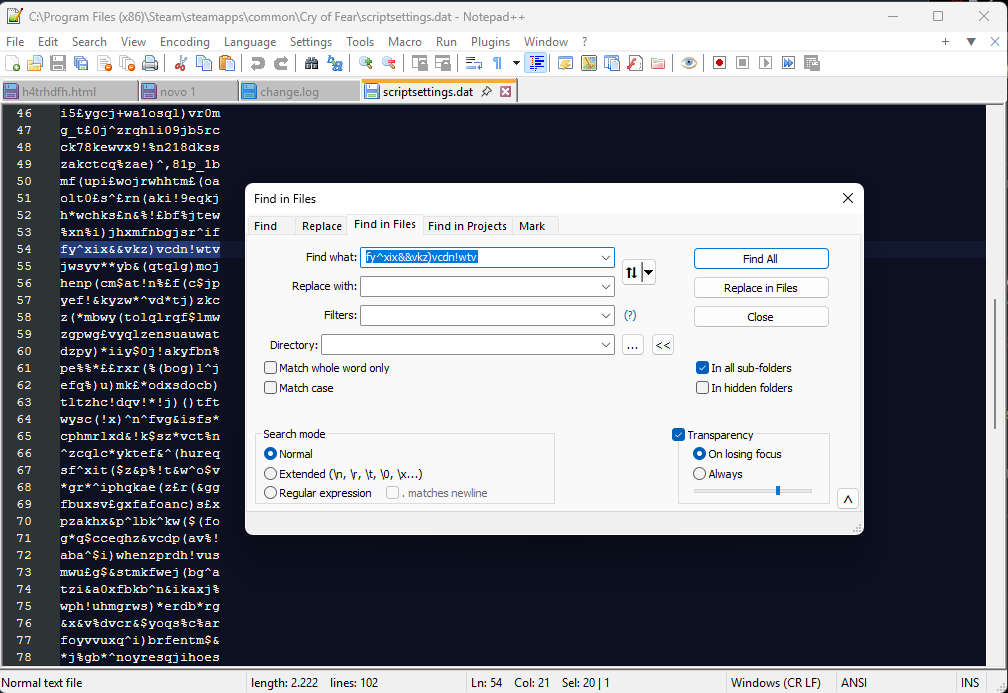The image size is (1008, 693).
Task: Click the Paste clipboard toolbar icon
Action: tap(227, 63)
